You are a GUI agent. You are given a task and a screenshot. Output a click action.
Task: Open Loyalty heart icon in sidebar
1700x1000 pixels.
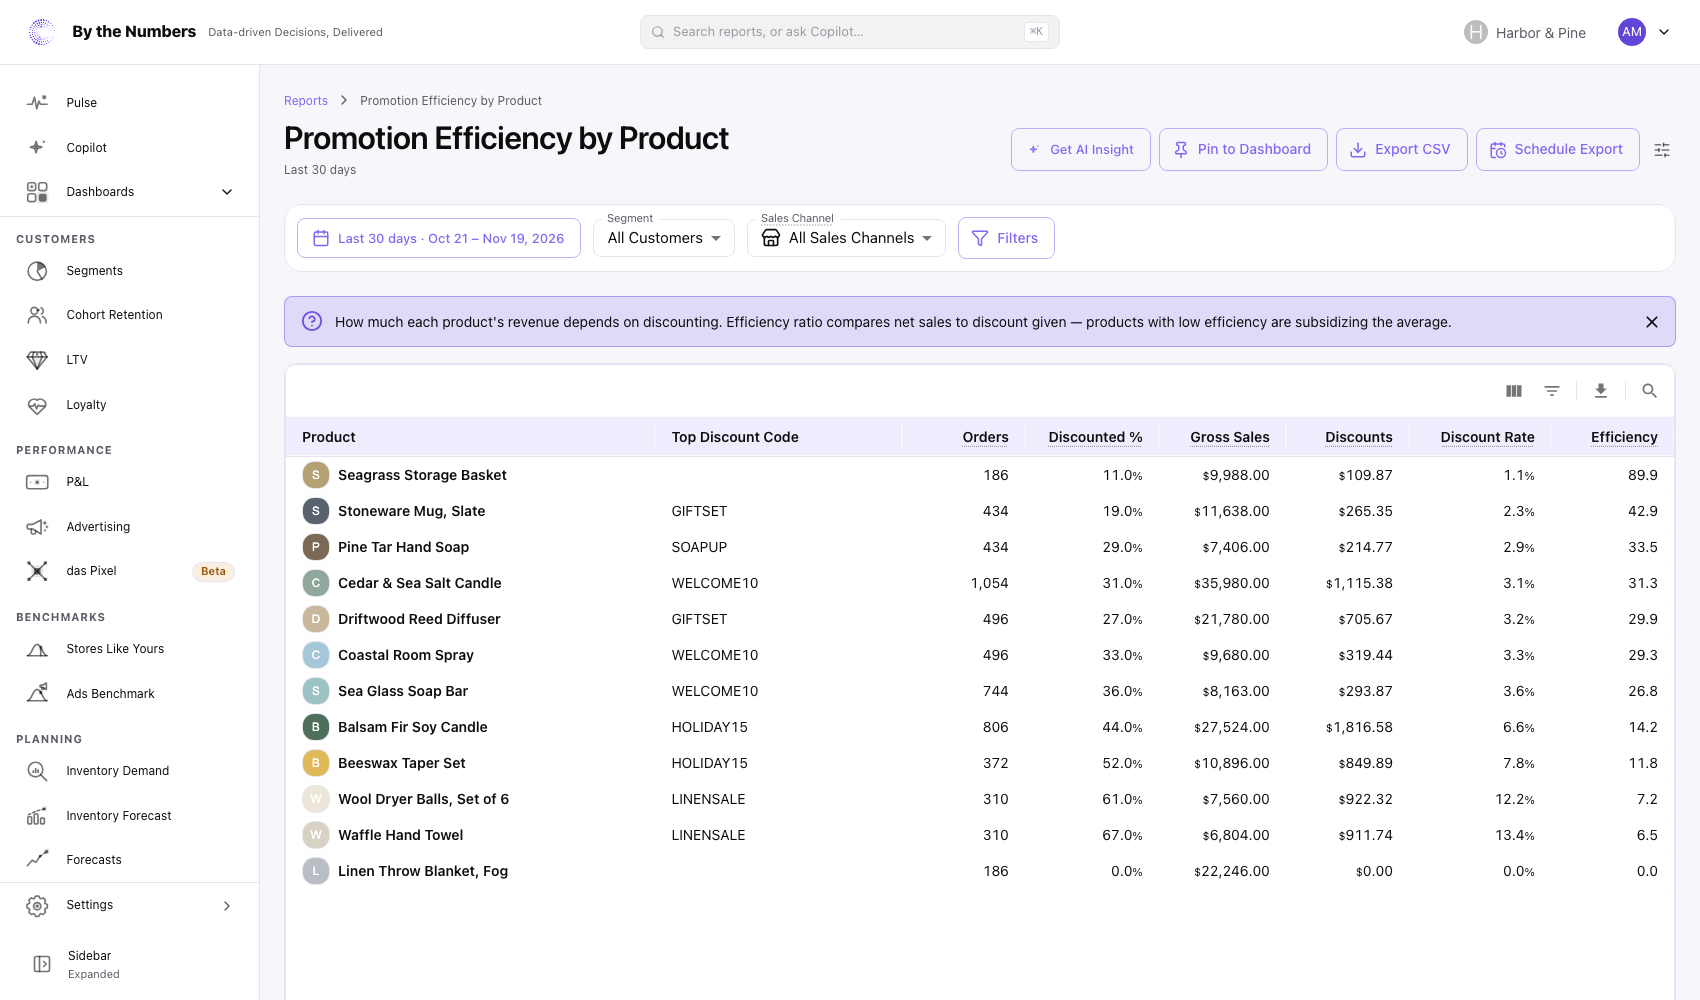[x=37, y=405]
